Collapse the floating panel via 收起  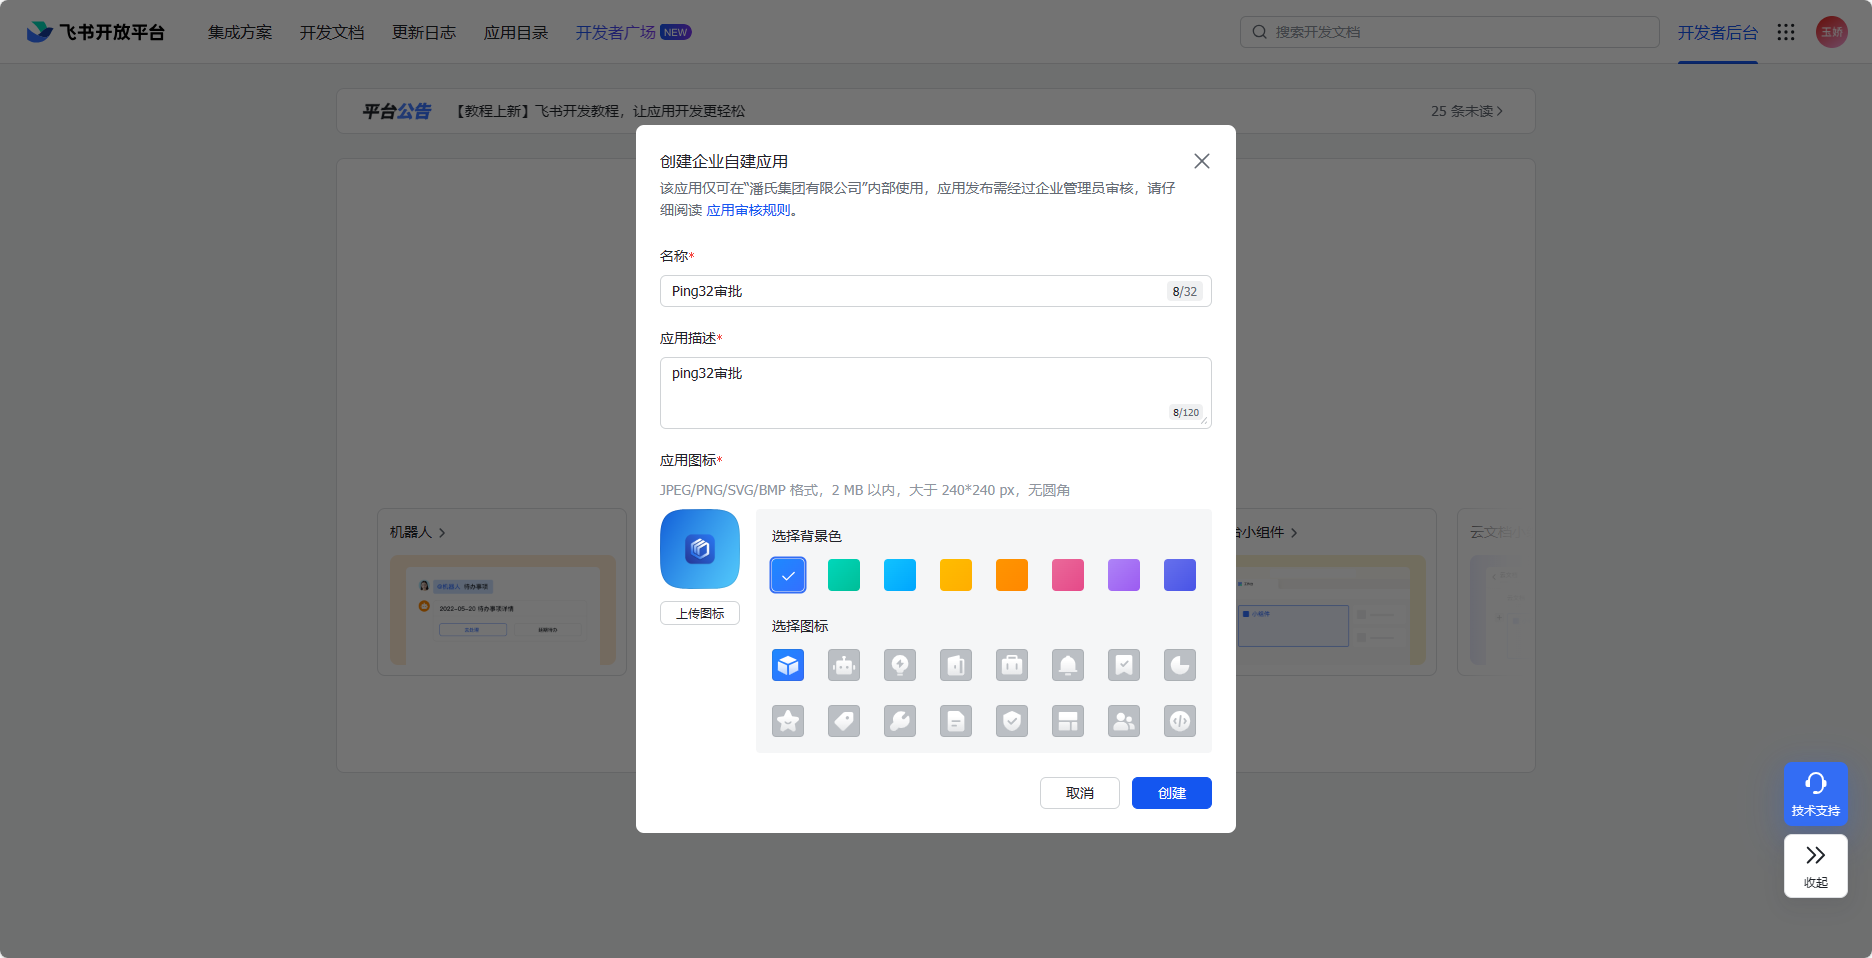(1816, 866)
